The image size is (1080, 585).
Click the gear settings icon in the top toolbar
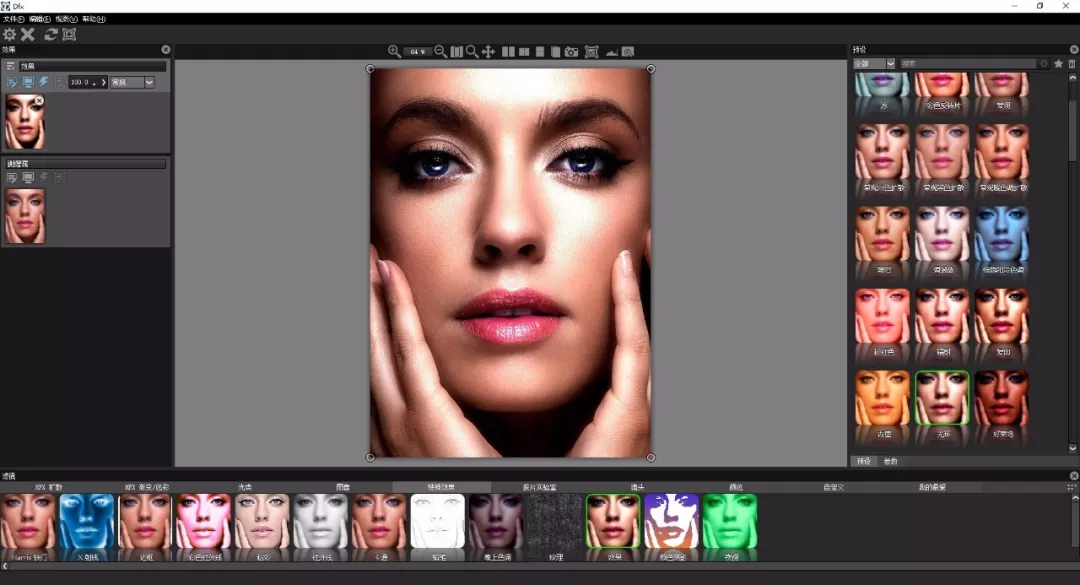coord(10,34)
